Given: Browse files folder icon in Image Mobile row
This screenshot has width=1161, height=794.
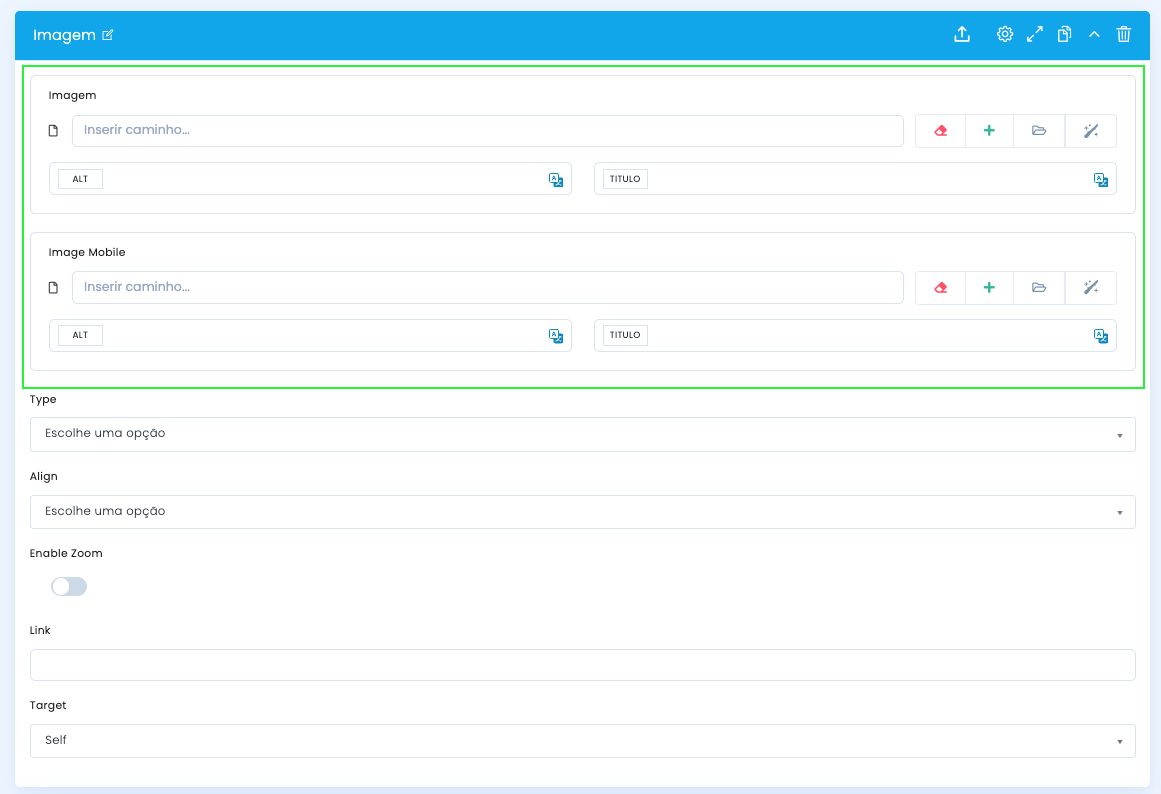Looking at the screenshot, I should [x=1039, y=287].
